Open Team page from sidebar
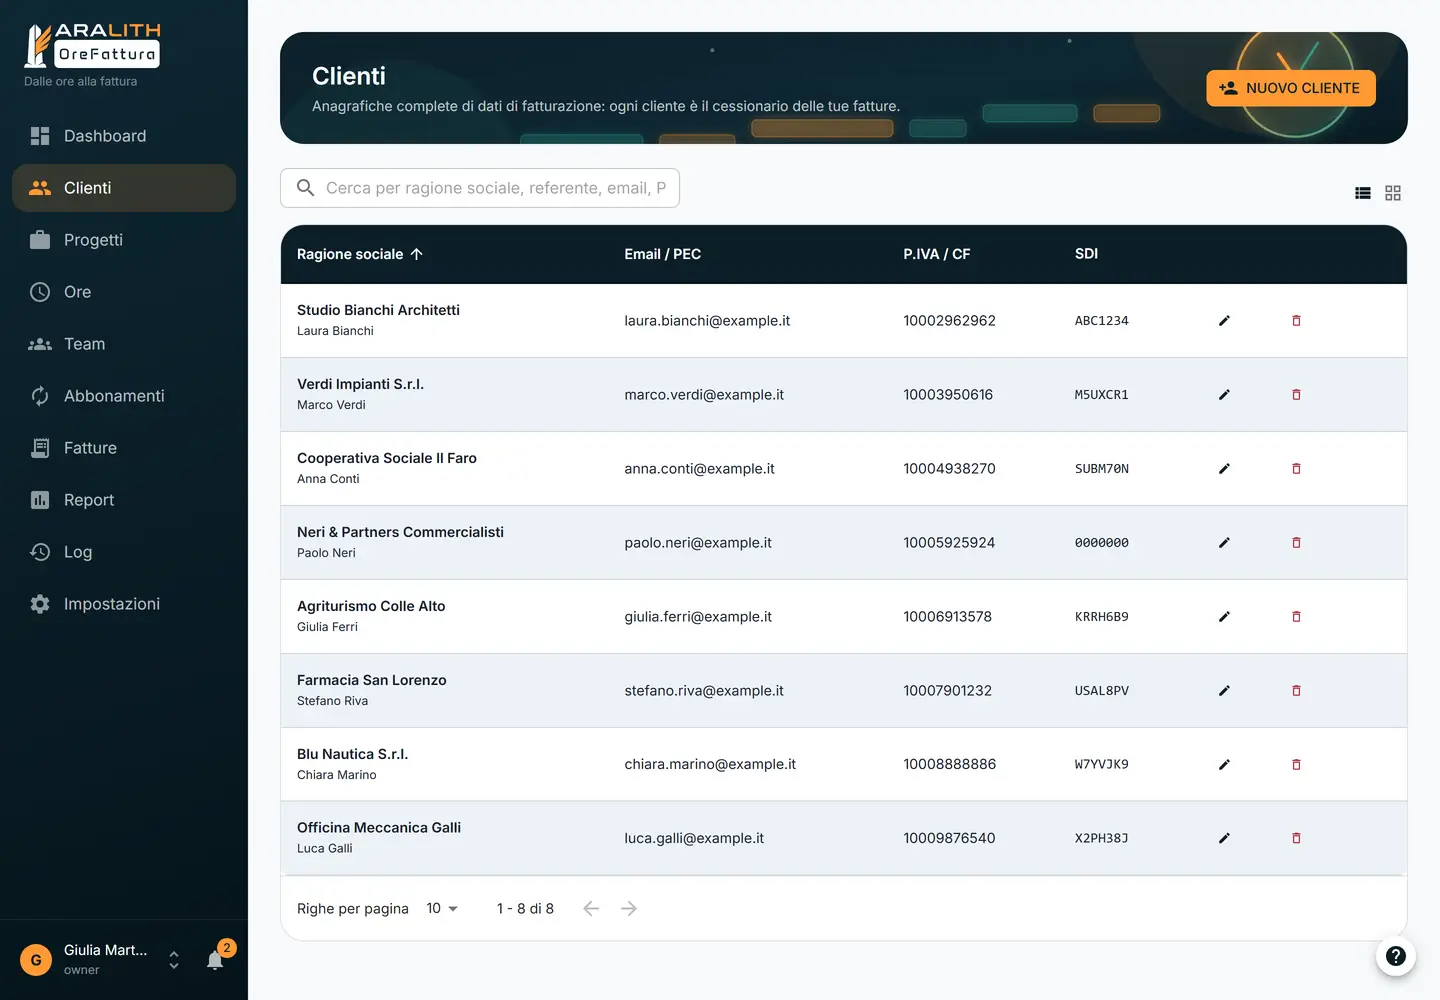1440x1000 pixels. [124, 344]
